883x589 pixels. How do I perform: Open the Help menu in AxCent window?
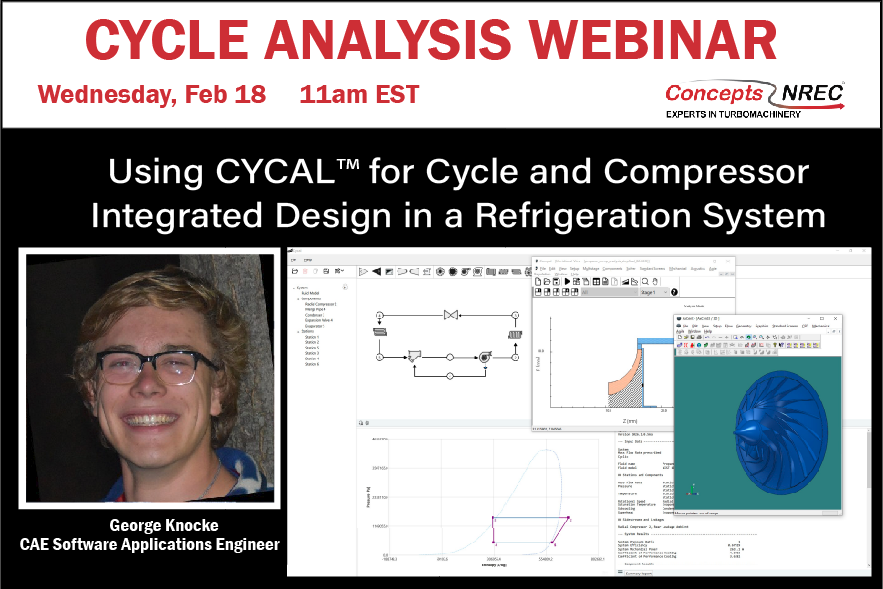point(708,331)
